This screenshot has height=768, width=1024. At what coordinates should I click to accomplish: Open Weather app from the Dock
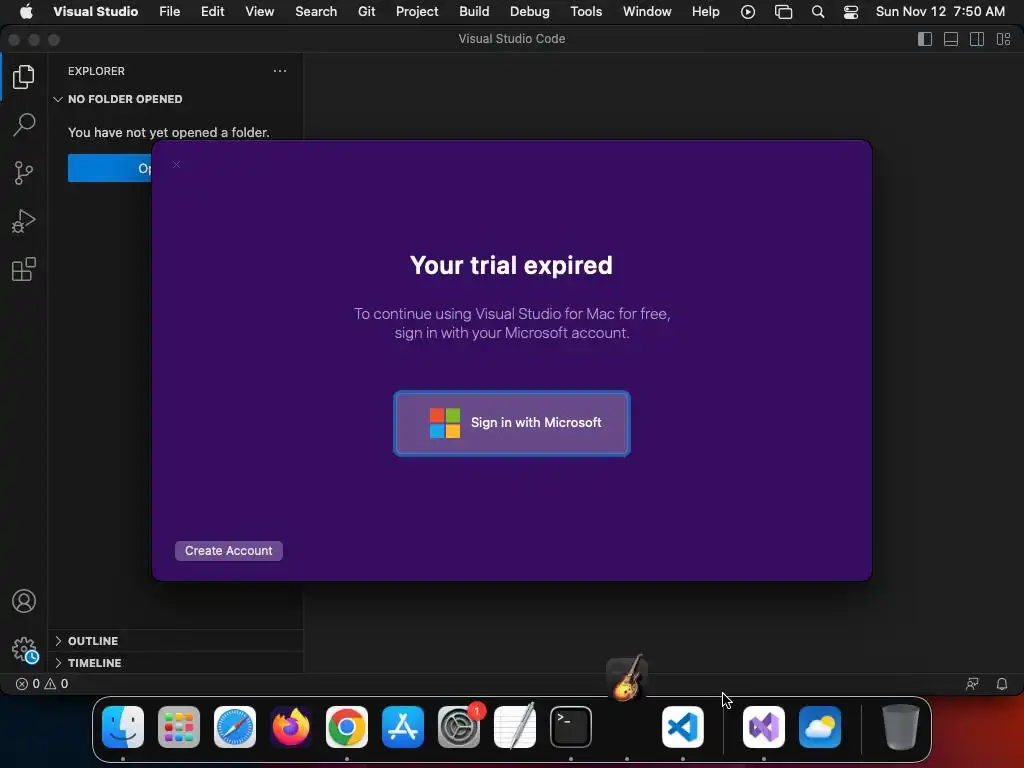[x=820, y=727]
